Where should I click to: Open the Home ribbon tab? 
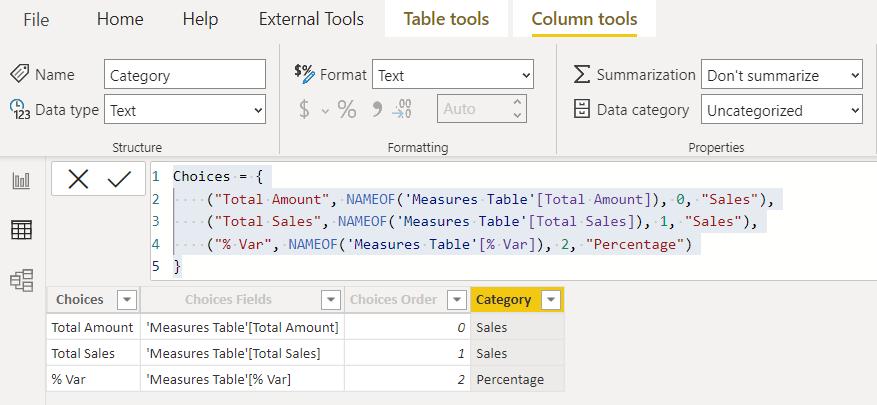pos(120,19)
